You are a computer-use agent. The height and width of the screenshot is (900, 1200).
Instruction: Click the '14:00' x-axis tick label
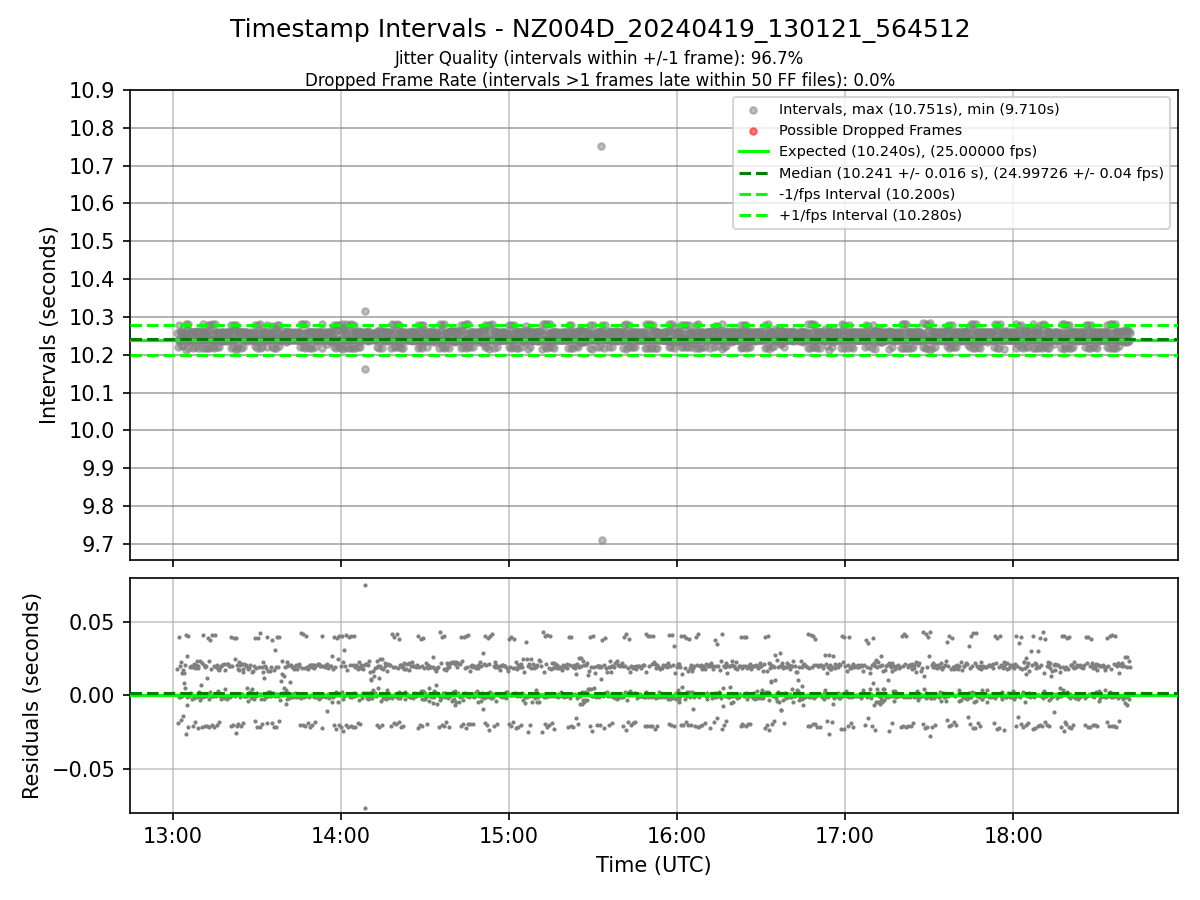tap(341, 835)
